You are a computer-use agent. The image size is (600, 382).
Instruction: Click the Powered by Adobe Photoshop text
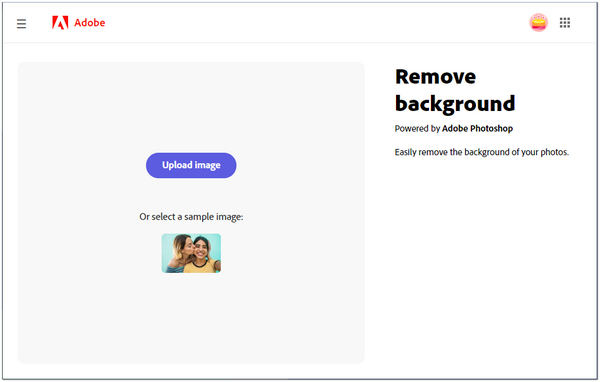click(453, 128)
